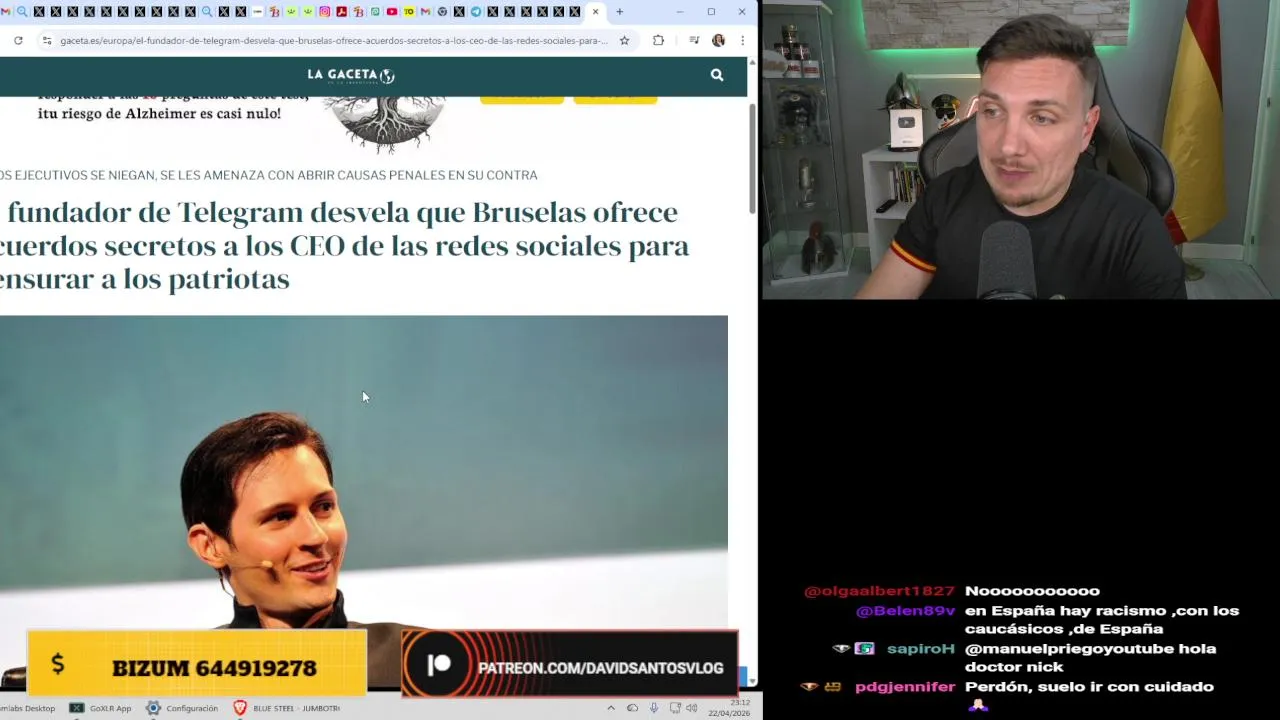This screenshot has width=1280, height=720.
Task: Click the badge icon beside pdgjennifer
Action: 832,687
